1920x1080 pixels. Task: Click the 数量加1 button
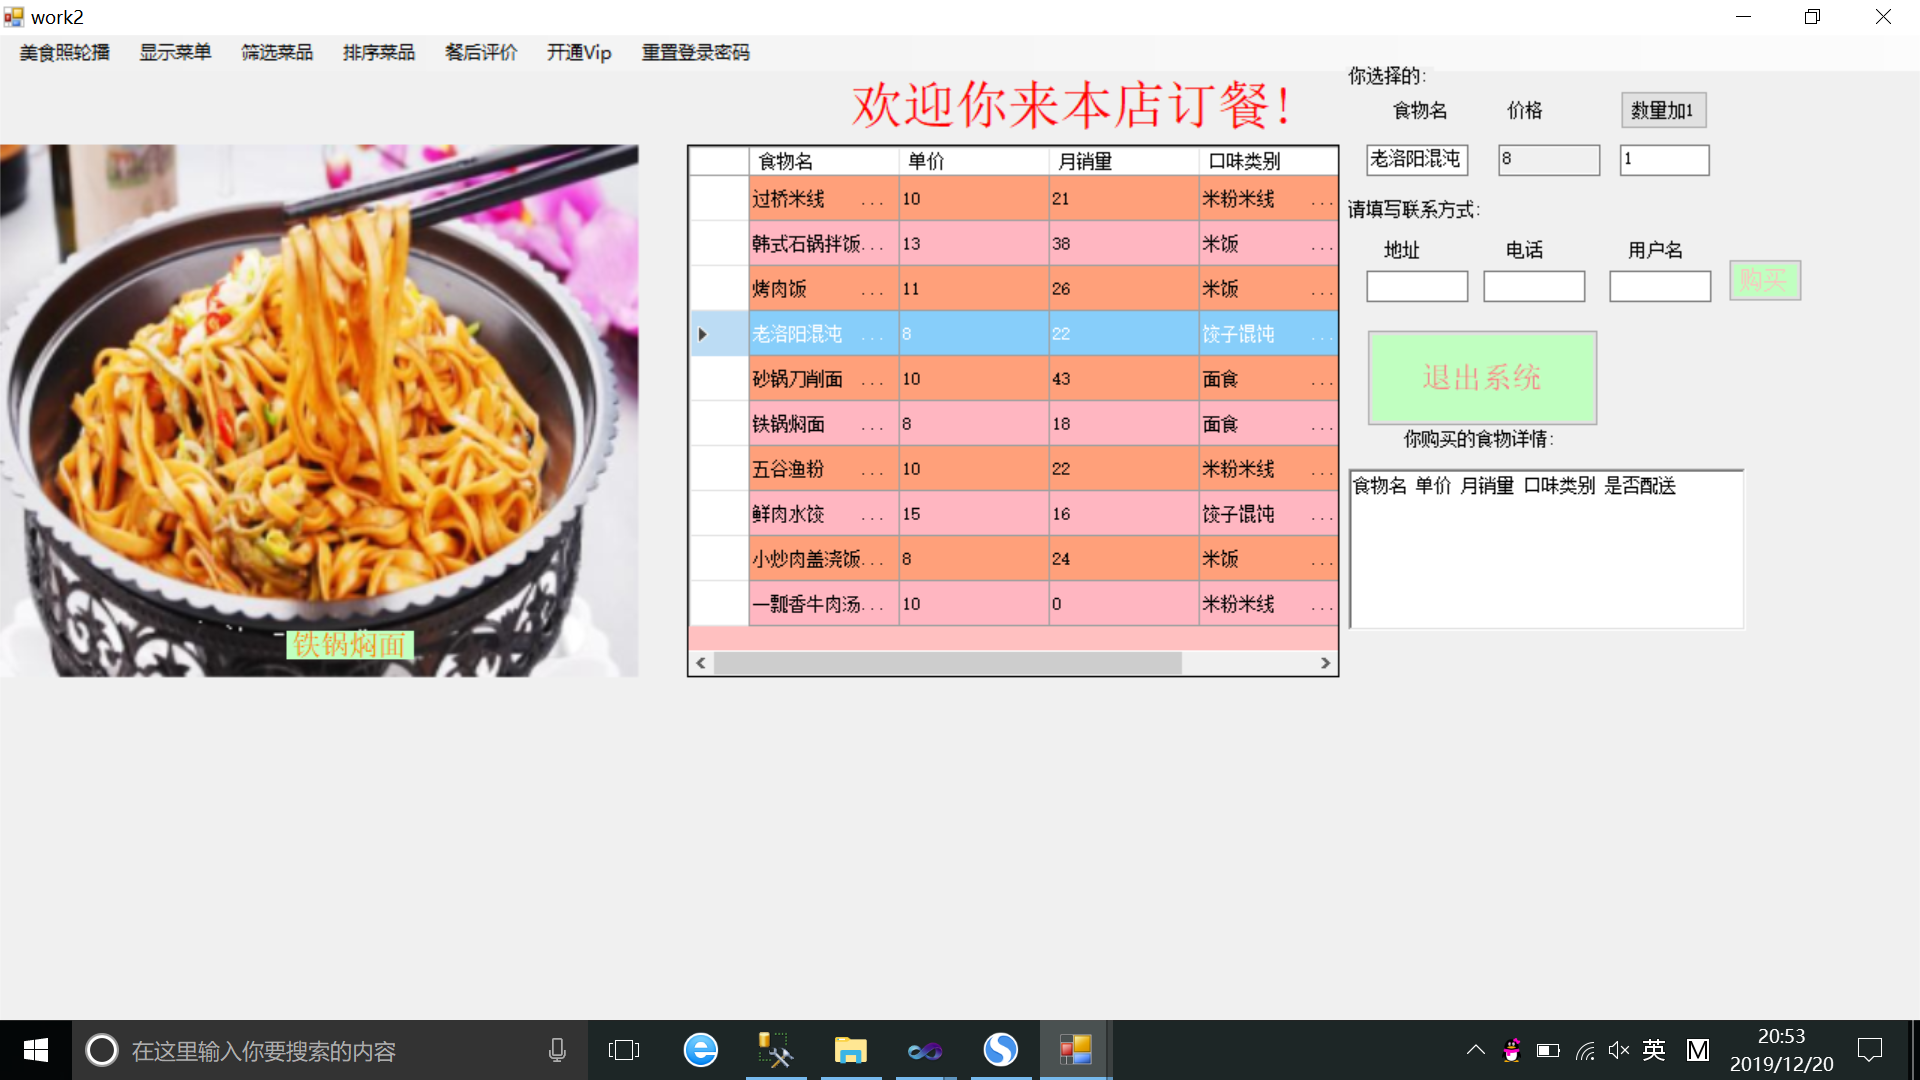click(1663, 110)
